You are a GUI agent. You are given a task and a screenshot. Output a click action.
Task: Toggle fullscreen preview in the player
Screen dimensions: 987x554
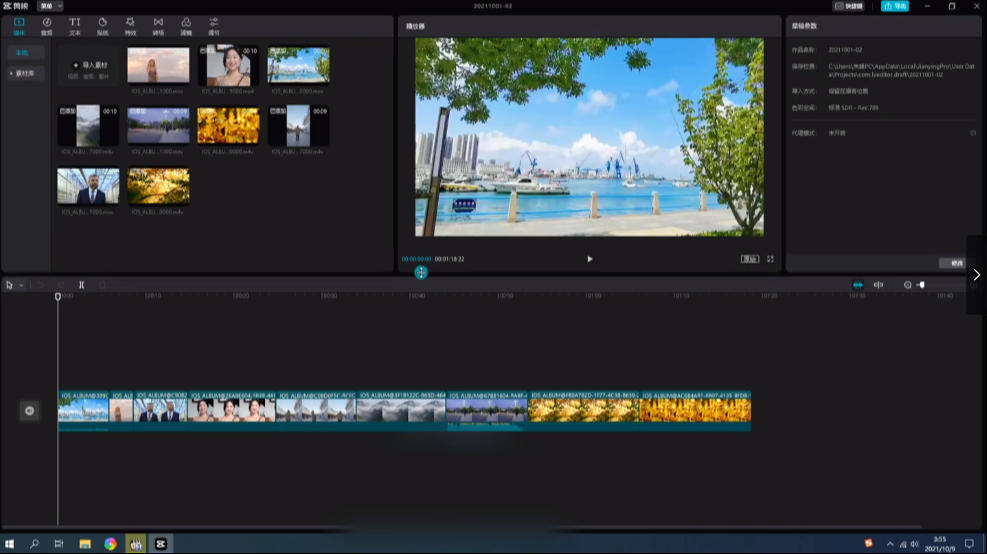coord(770,259)
